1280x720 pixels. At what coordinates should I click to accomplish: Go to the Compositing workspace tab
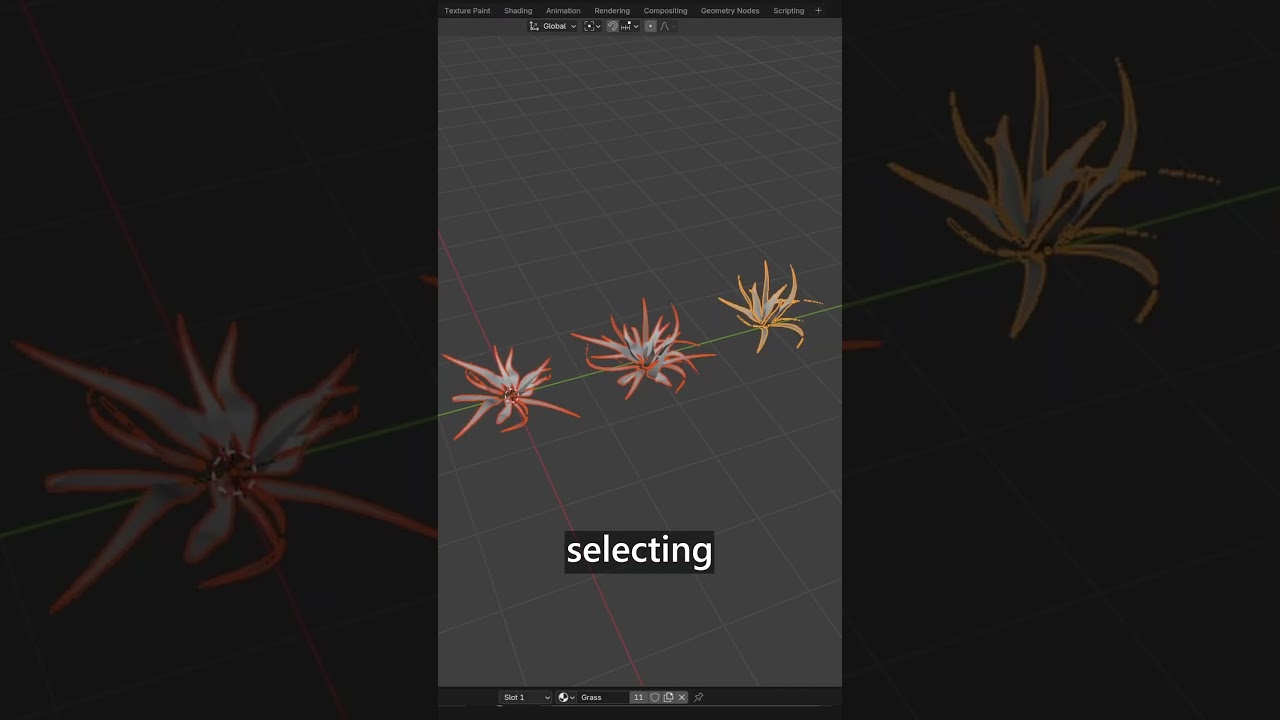(x=665, y=10)
